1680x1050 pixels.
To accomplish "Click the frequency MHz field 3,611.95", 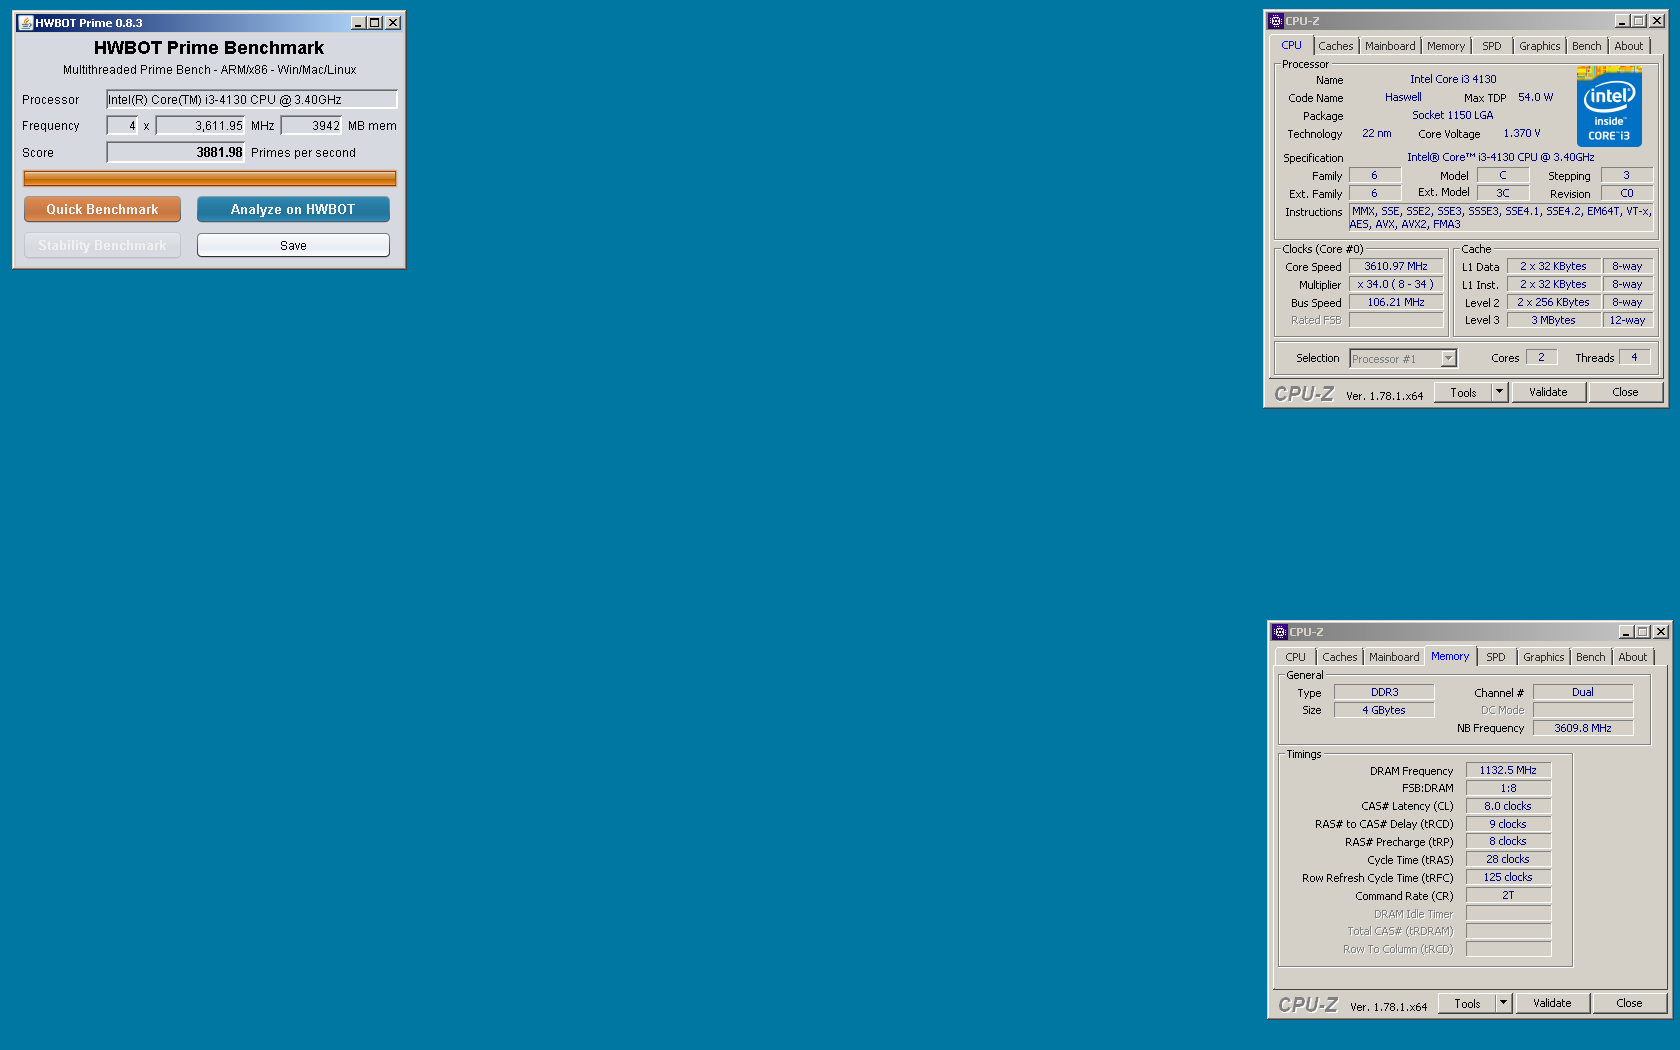I will tap(200, 125).
